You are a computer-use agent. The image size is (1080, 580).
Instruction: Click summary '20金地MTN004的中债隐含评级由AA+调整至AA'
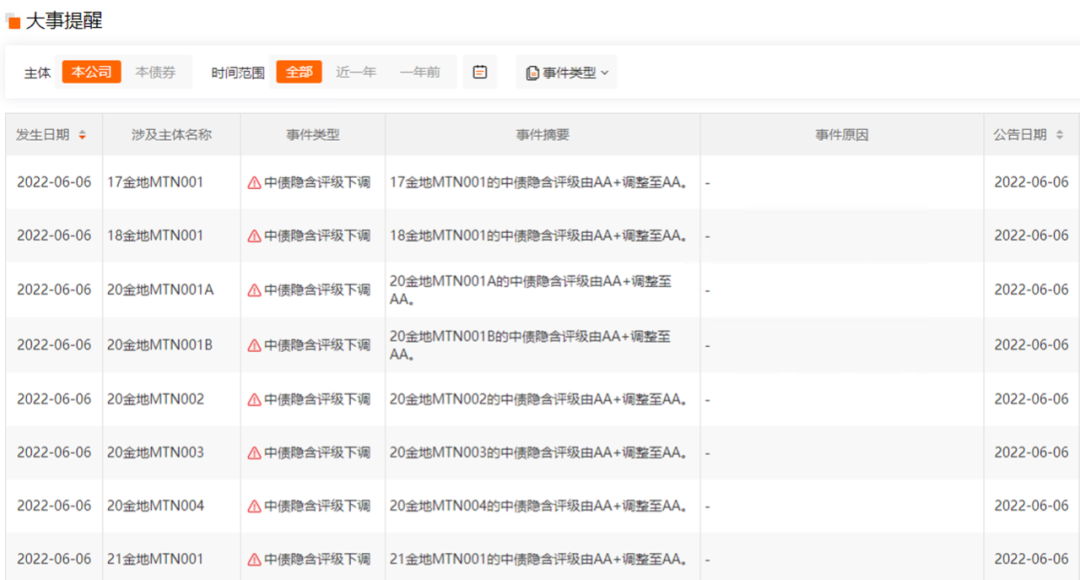(539, 506)
